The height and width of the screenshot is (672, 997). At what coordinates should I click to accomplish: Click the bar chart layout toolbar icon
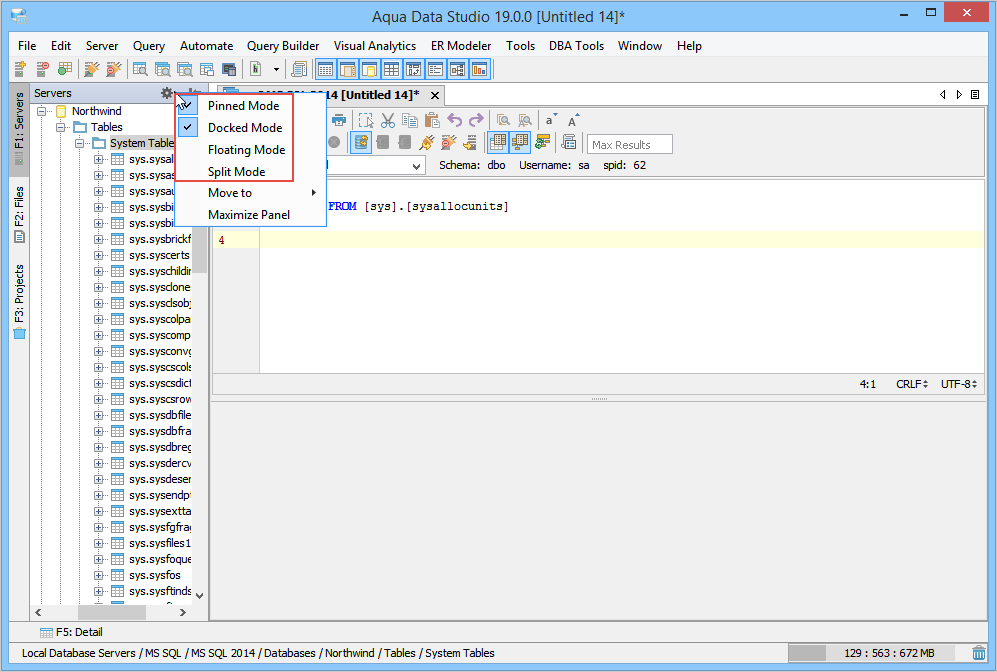(479, 69)
